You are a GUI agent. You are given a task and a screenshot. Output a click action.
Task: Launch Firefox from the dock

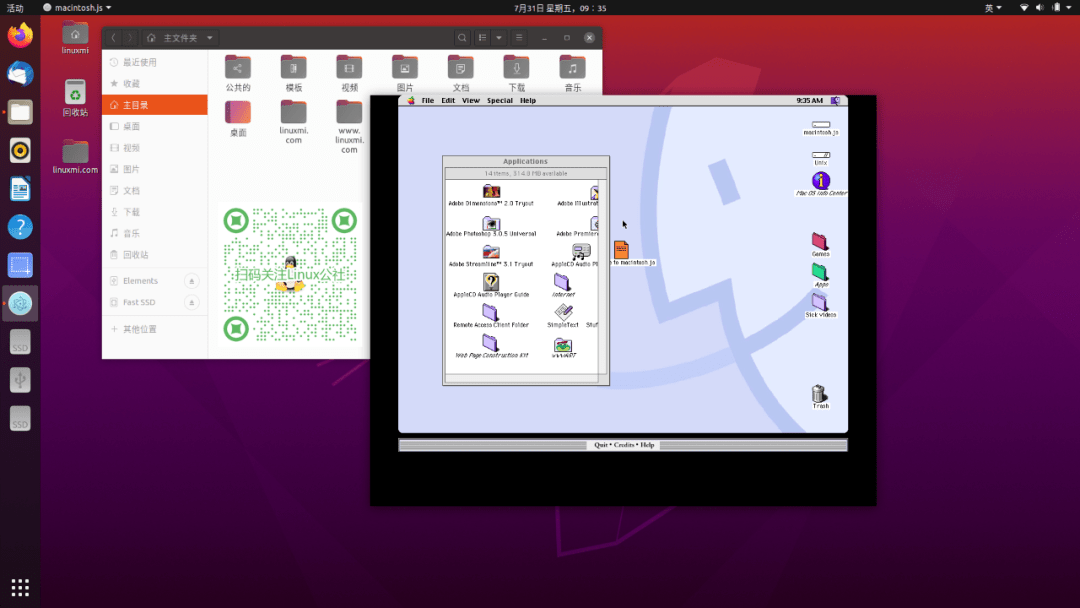(x=20, y=35)
